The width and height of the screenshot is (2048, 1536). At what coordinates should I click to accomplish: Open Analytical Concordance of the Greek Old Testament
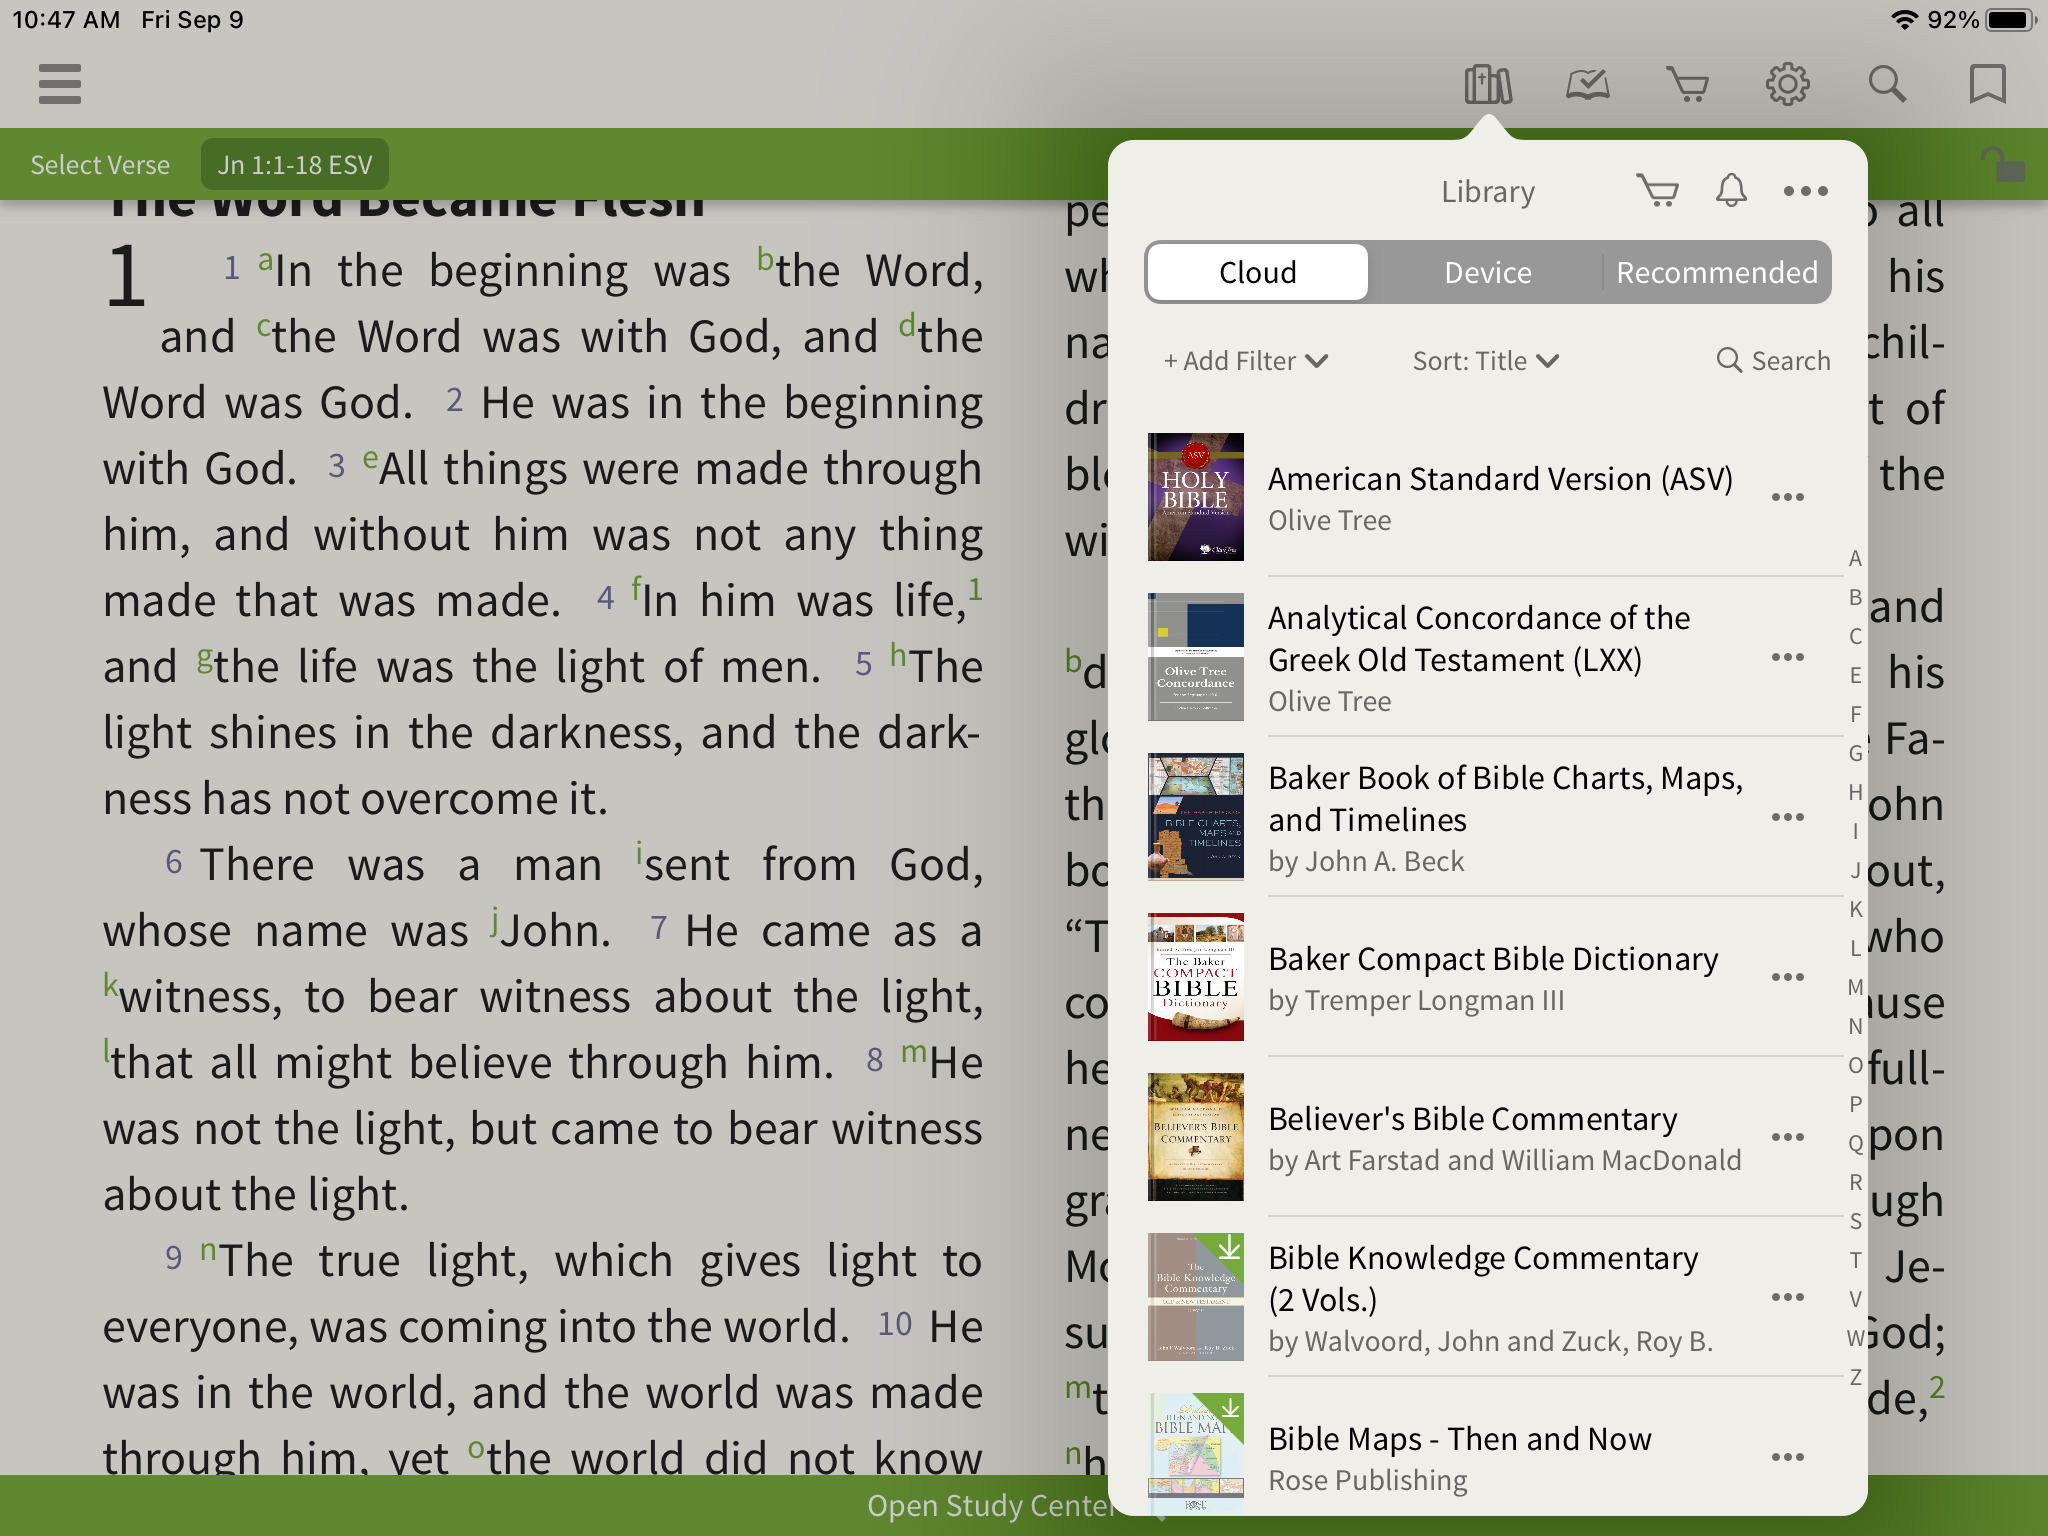[x=1479, y=639]
